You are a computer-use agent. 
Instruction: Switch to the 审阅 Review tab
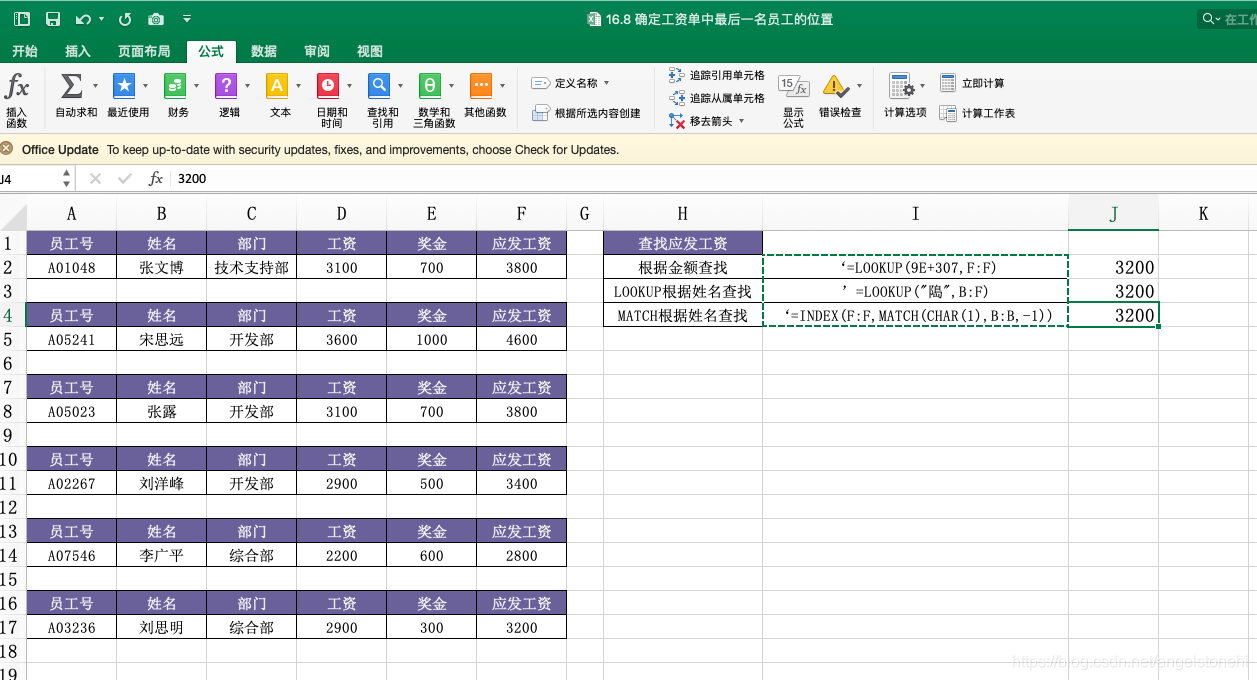point(317,51)
